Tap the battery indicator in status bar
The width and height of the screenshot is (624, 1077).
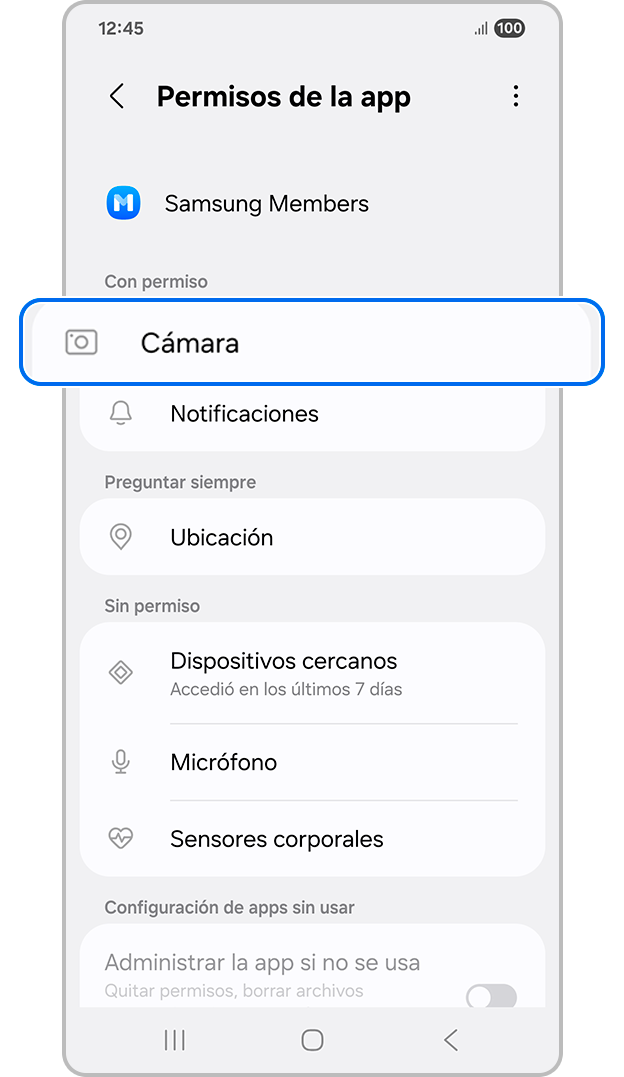click(509, 28)
